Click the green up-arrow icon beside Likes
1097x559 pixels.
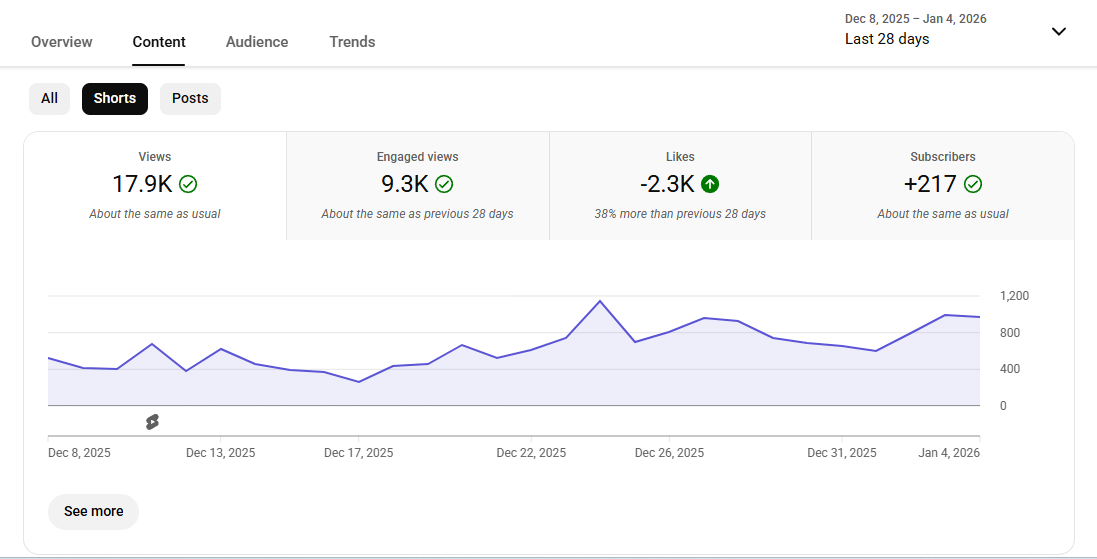point(710,184)
